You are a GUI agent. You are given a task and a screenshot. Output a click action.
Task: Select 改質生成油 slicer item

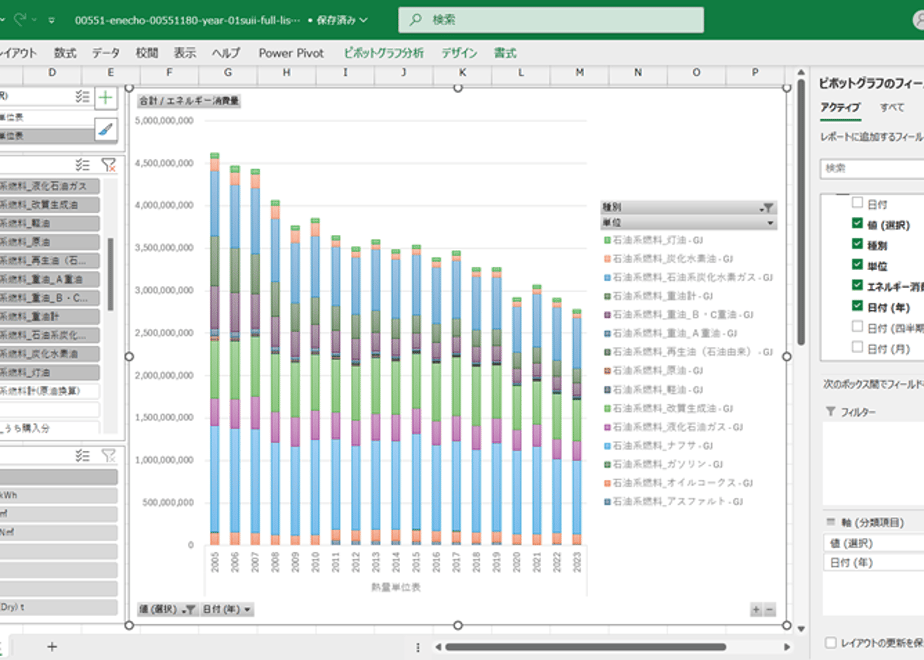[x=50, y=205]
